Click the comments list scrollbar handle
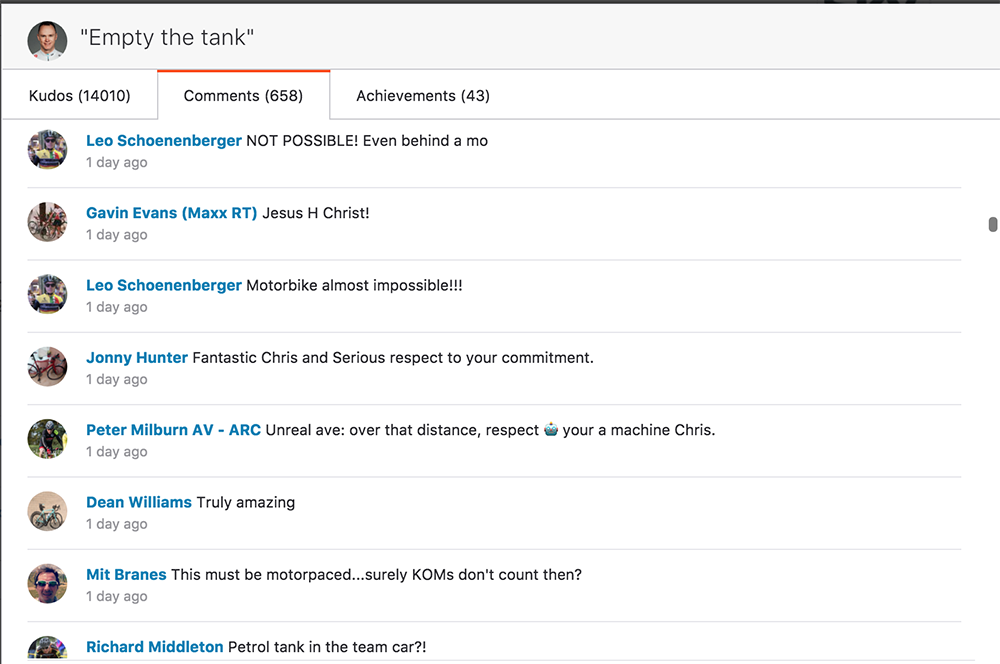 [x=993, y=225]
